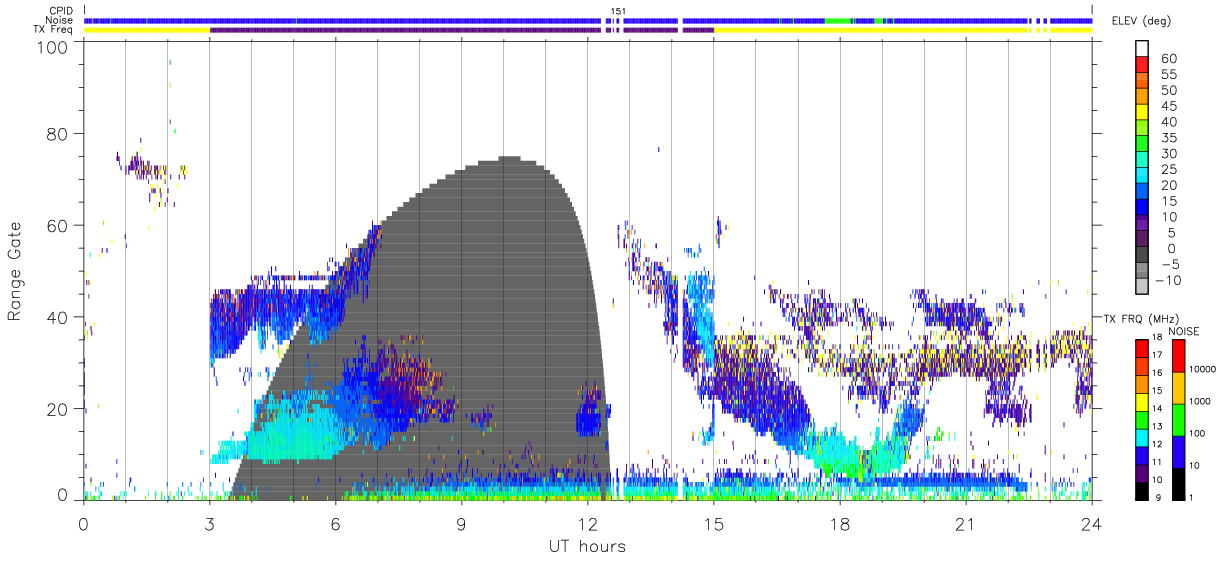
Task: Click the black 9-10 MHz swatch in TX FRQ legend
Action: tap(1142, 490)
